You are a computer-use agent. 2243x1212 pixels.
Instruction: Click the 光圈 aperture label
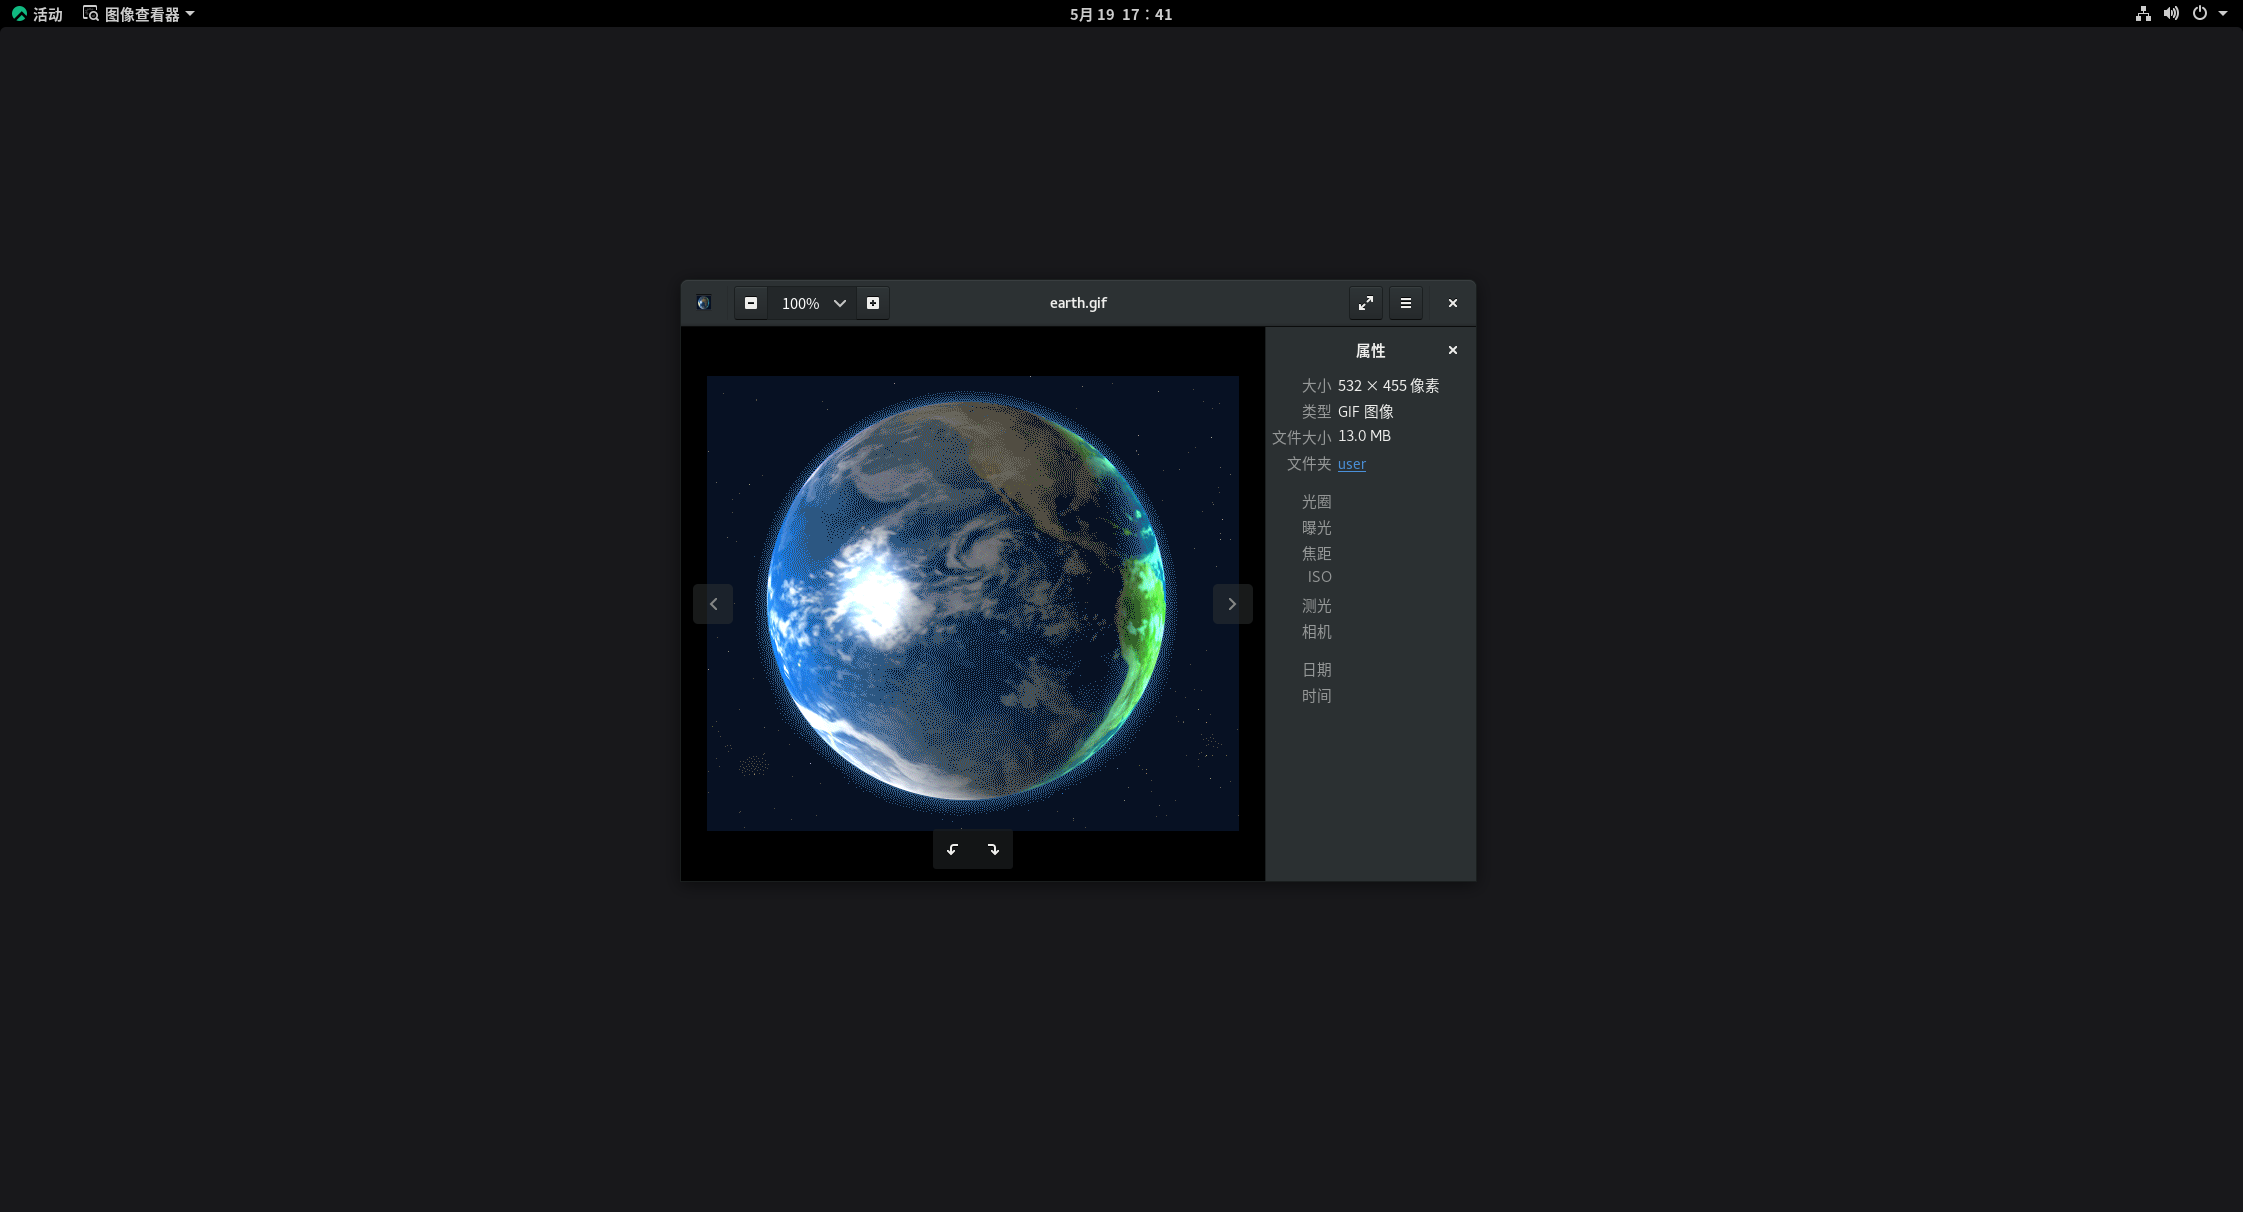(x=1316, y=502)
